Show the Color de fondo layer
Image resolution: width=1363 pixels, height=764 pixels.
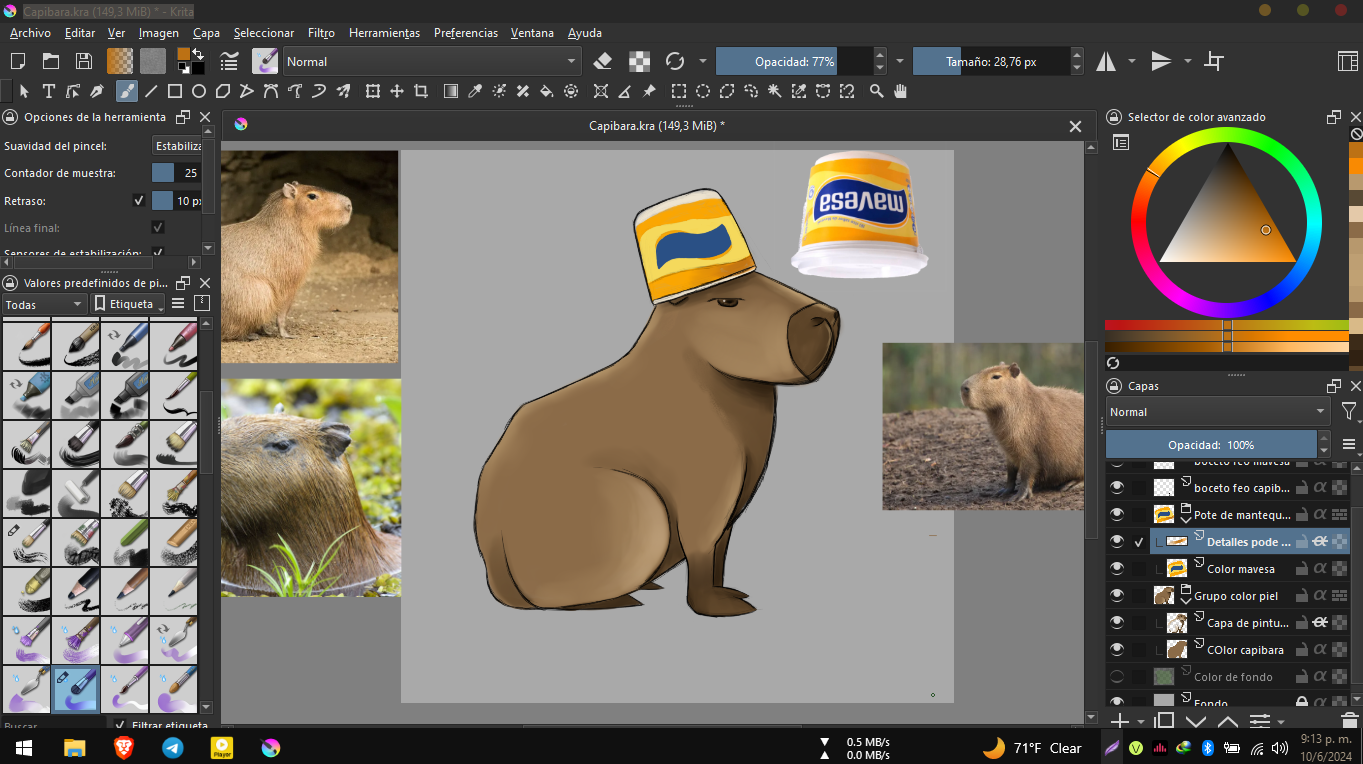pos(1117,676)
